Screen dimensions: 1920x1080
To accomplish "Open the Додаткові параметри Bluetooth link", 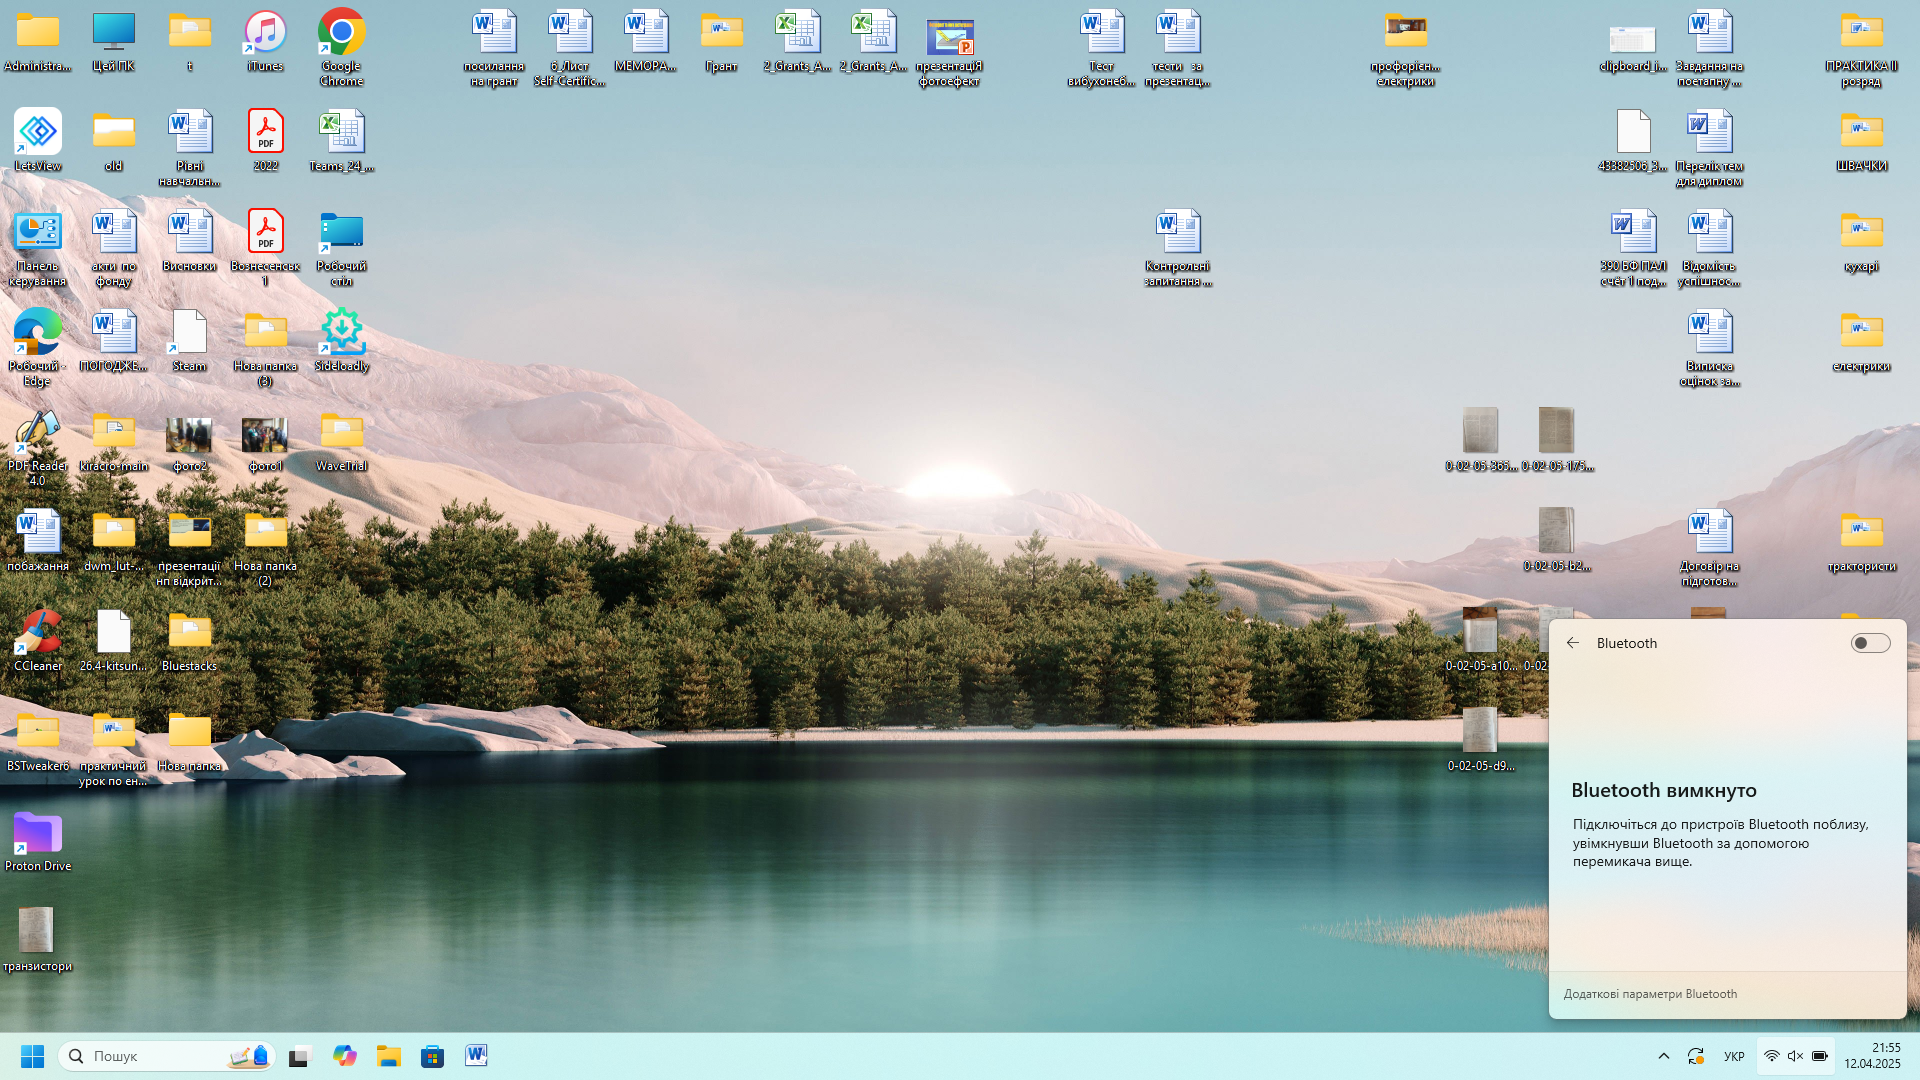I will [1650, 994].
